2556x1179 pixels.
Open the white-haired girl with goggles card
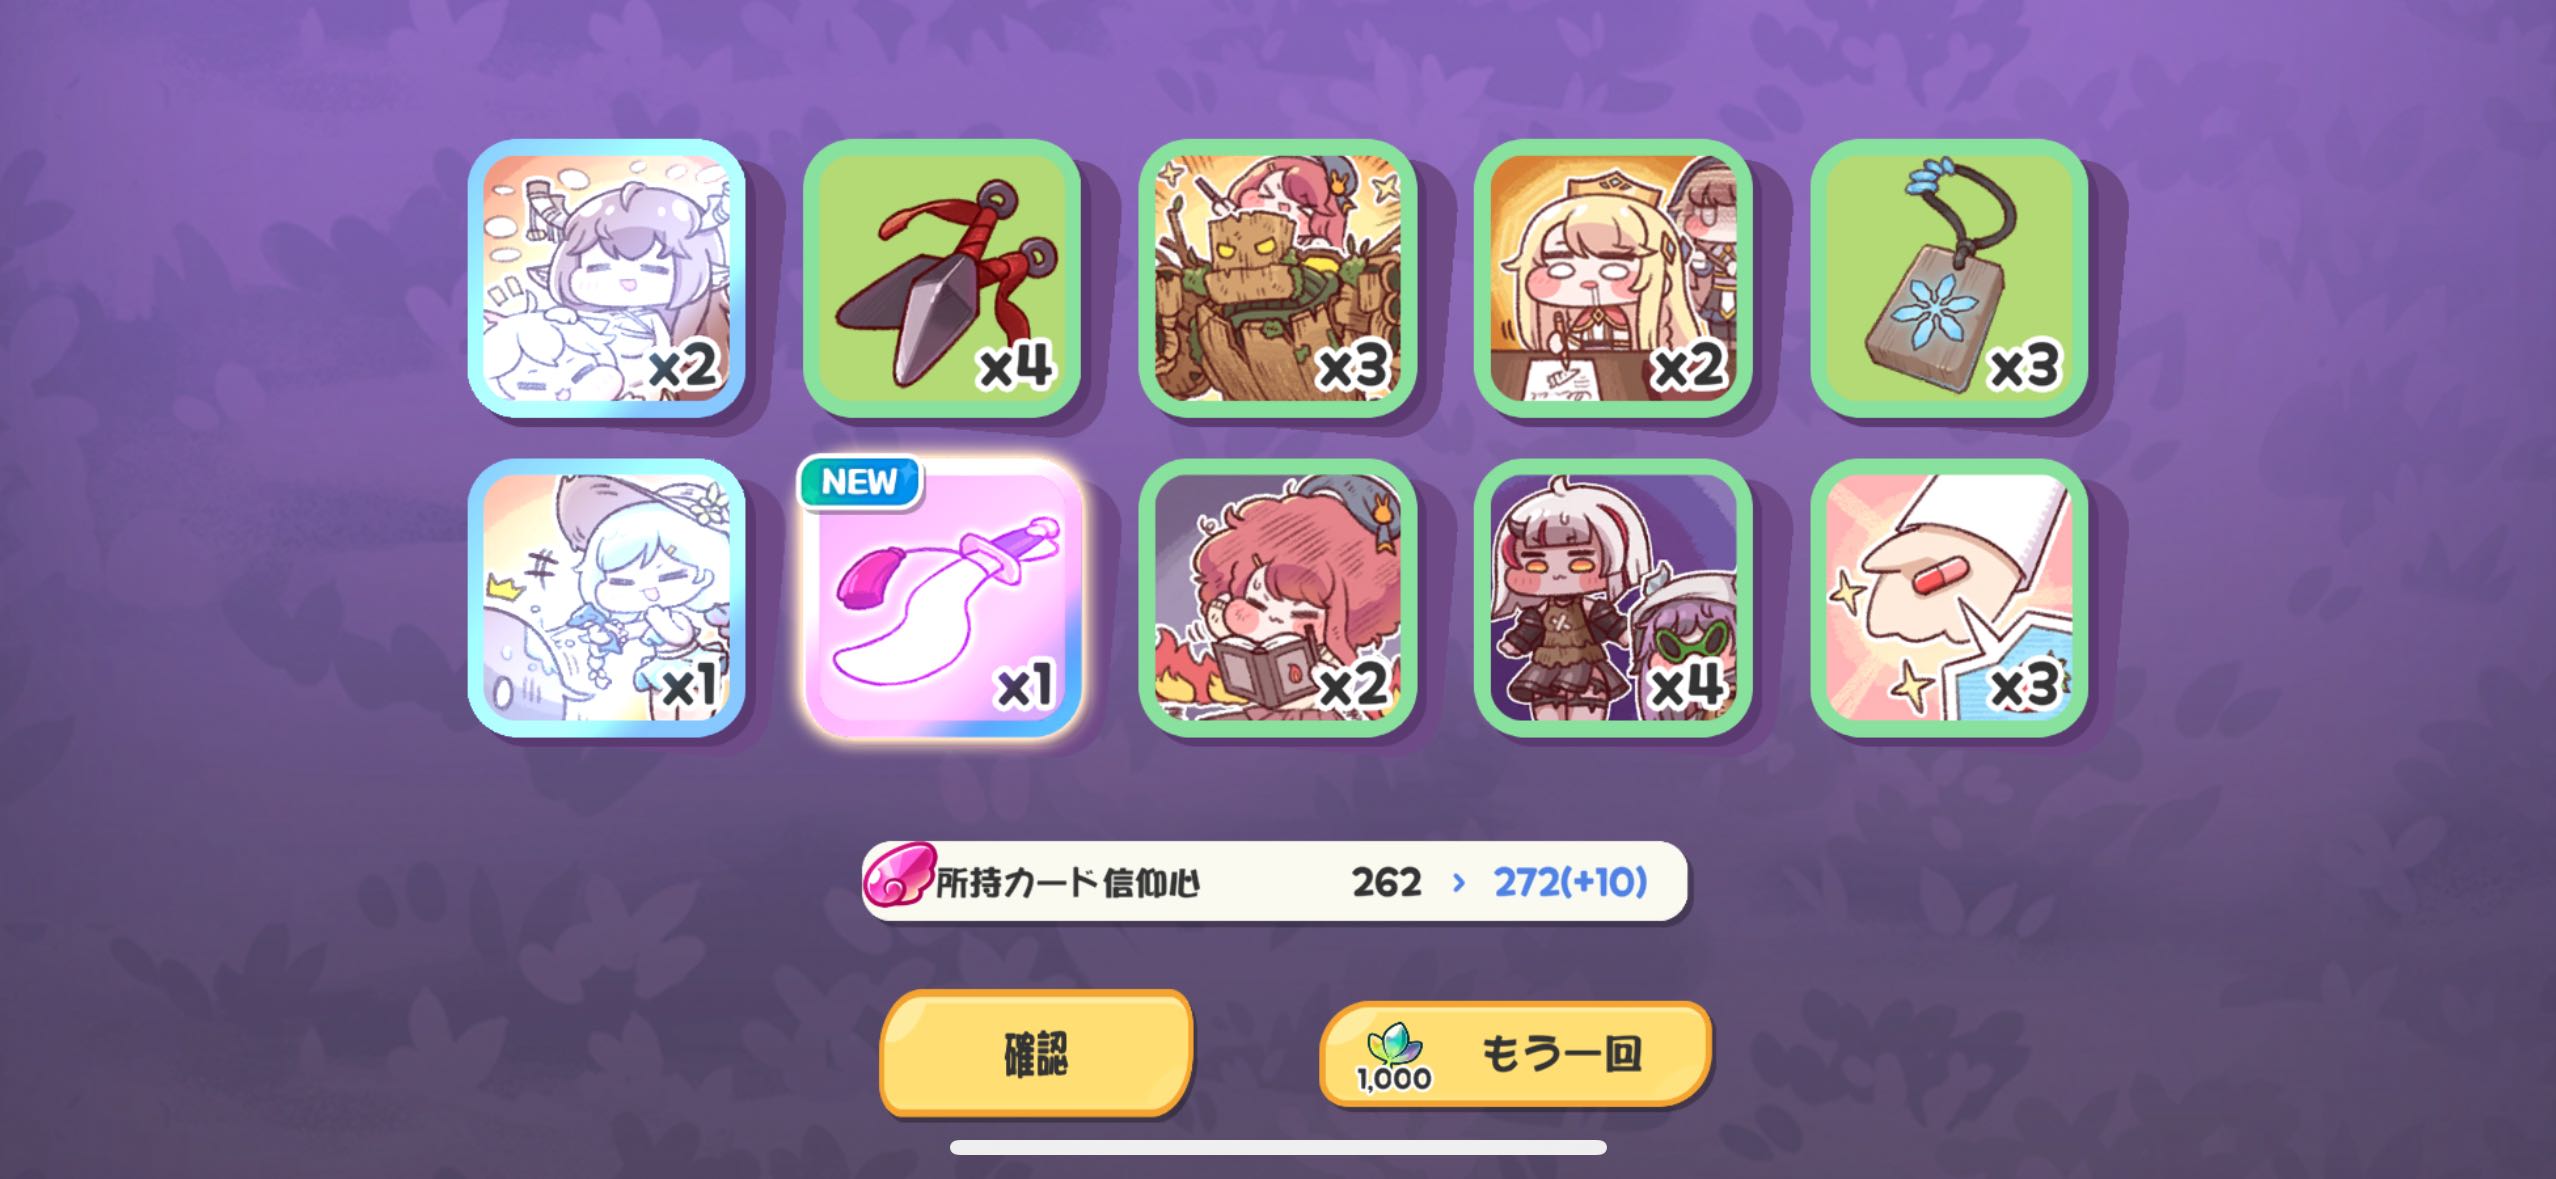coord(1613,598)
